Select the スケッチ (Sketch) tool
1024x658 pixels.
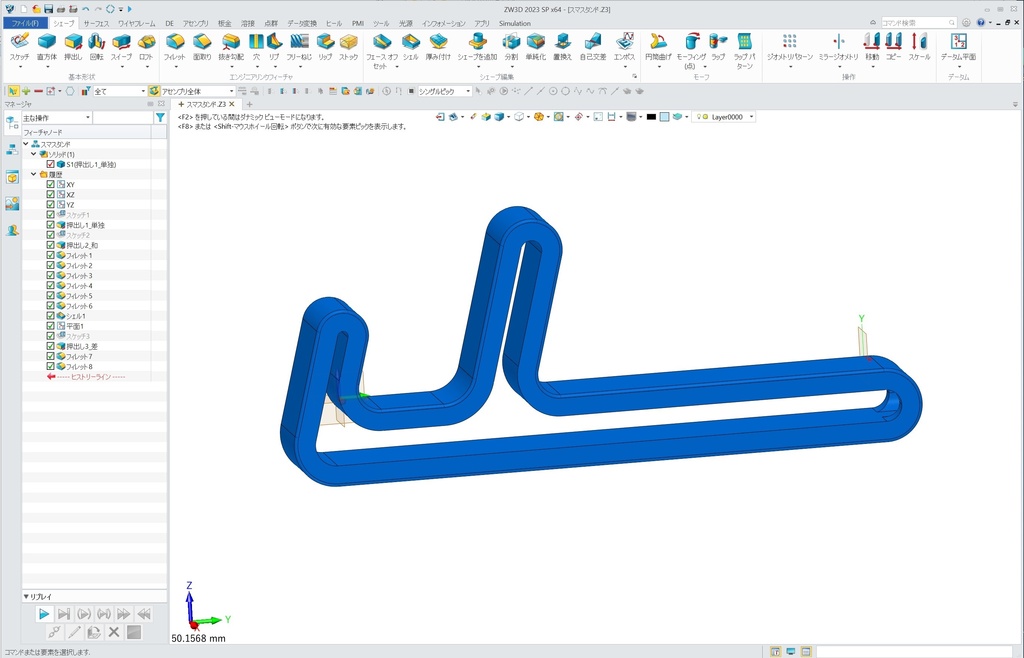20,47
